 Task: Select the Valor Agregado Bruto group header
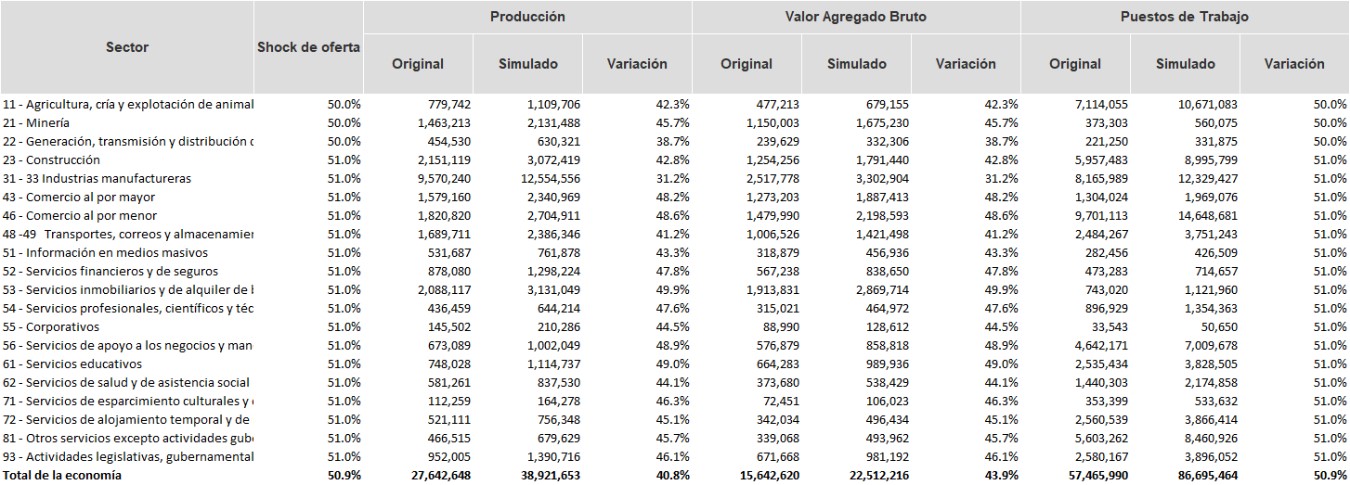point(855,17)
